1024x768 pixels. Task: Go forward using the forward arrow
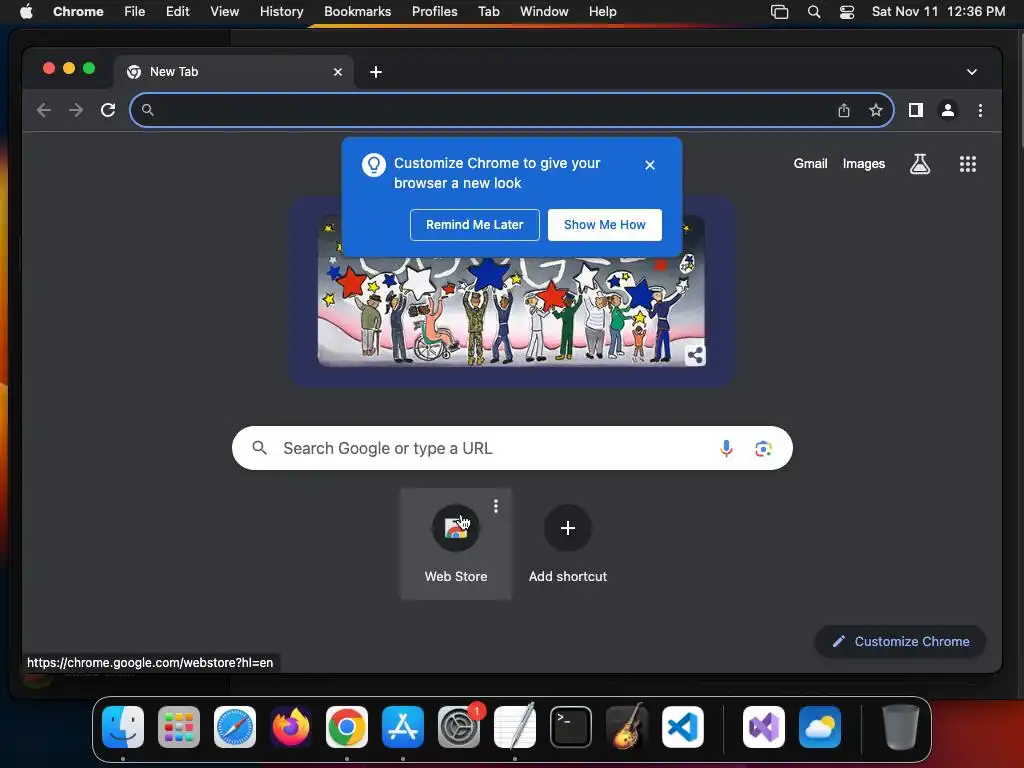[x=76, y=110]
